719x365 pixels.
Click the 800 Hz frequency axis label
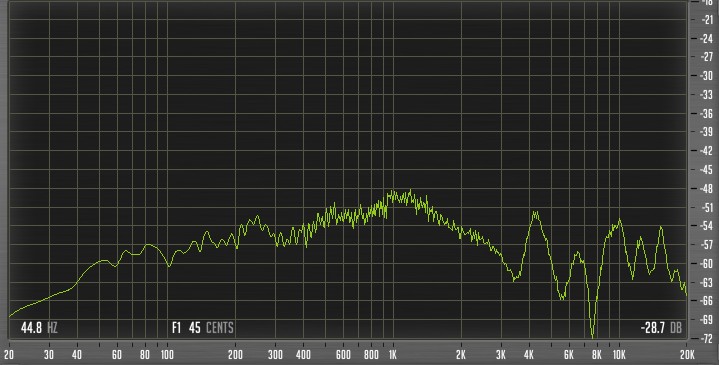click(371, 354)
